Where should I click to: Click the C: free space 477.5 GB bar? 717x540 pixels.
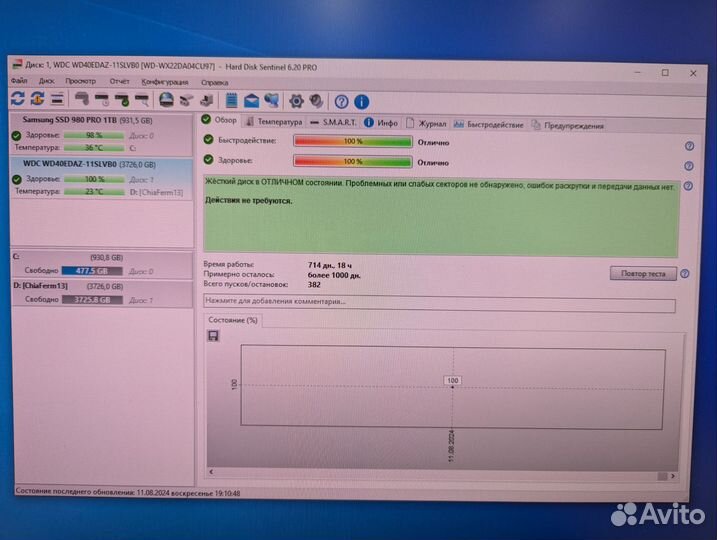(92, 271)
